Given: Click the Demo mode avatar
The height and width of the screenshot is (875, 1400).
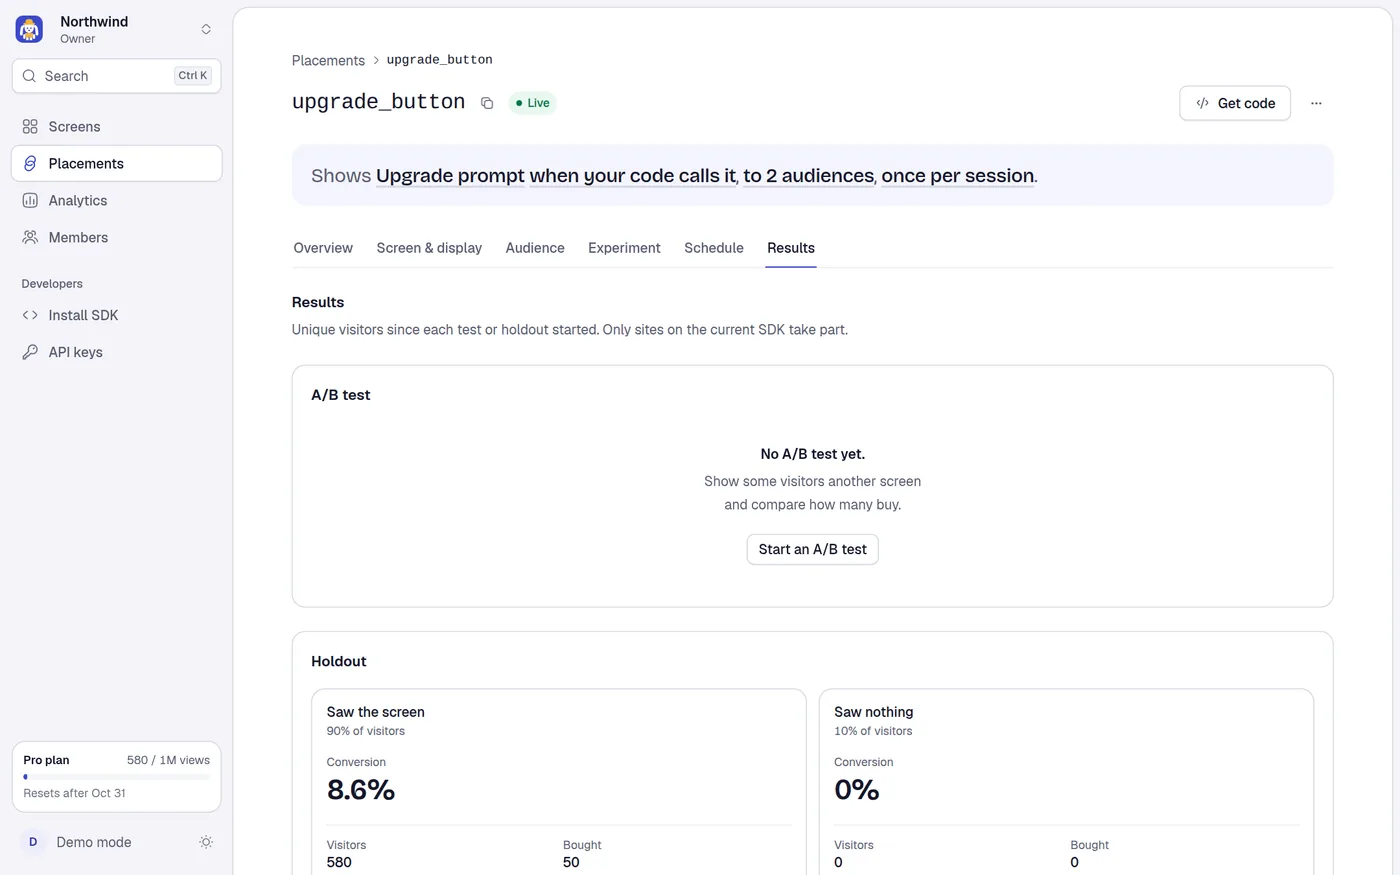Looking at the screenshot, I should [33, 842].
